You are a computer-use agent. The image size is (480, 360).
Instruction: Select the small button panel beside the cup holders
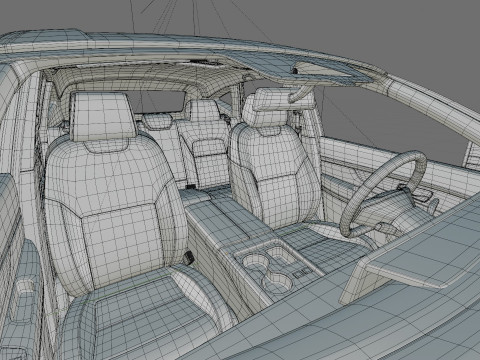[302, 274]
